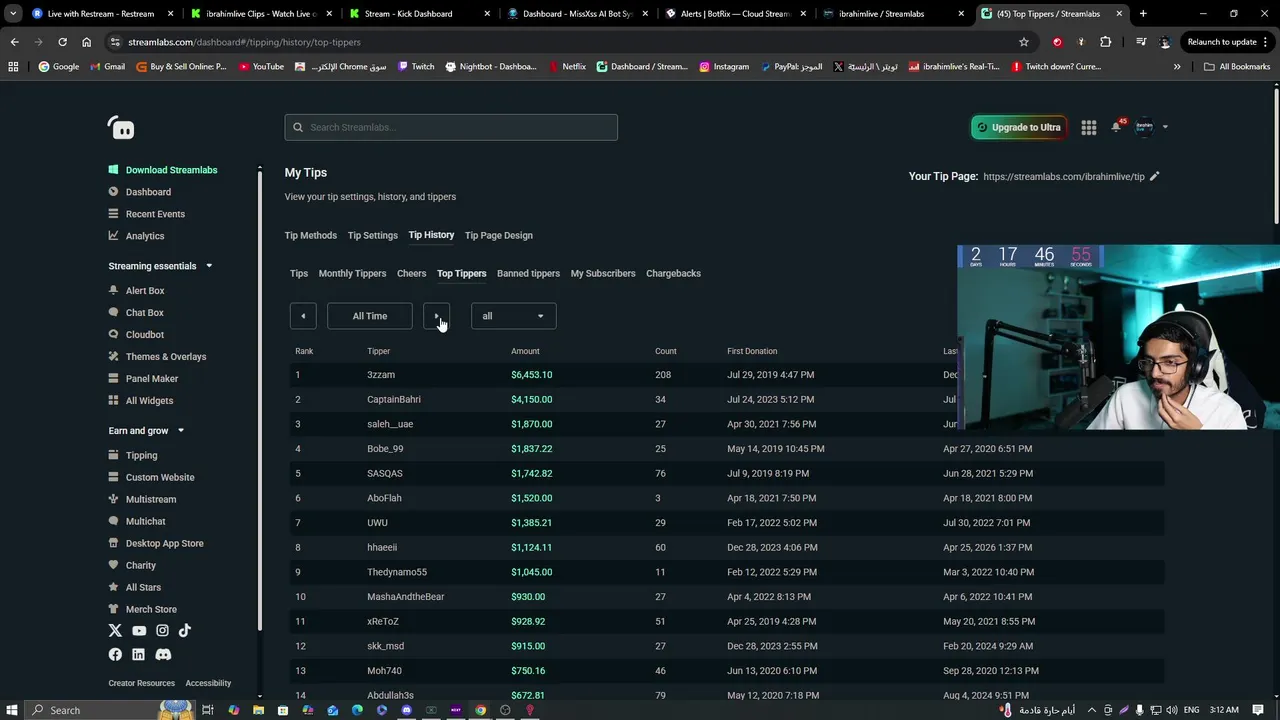Screen dimensions: 1280x720
Task: Collapse the Streaming essentials section
Action: pyautogui.click(x=209, y=266)
